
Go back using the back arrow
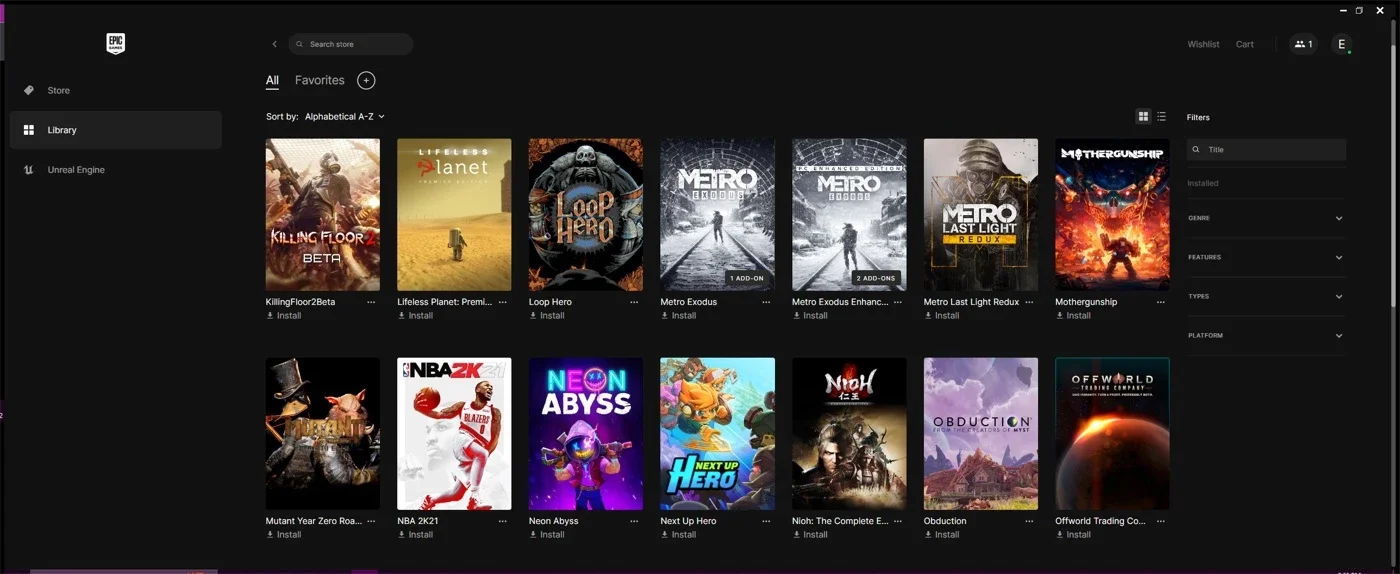274,44
